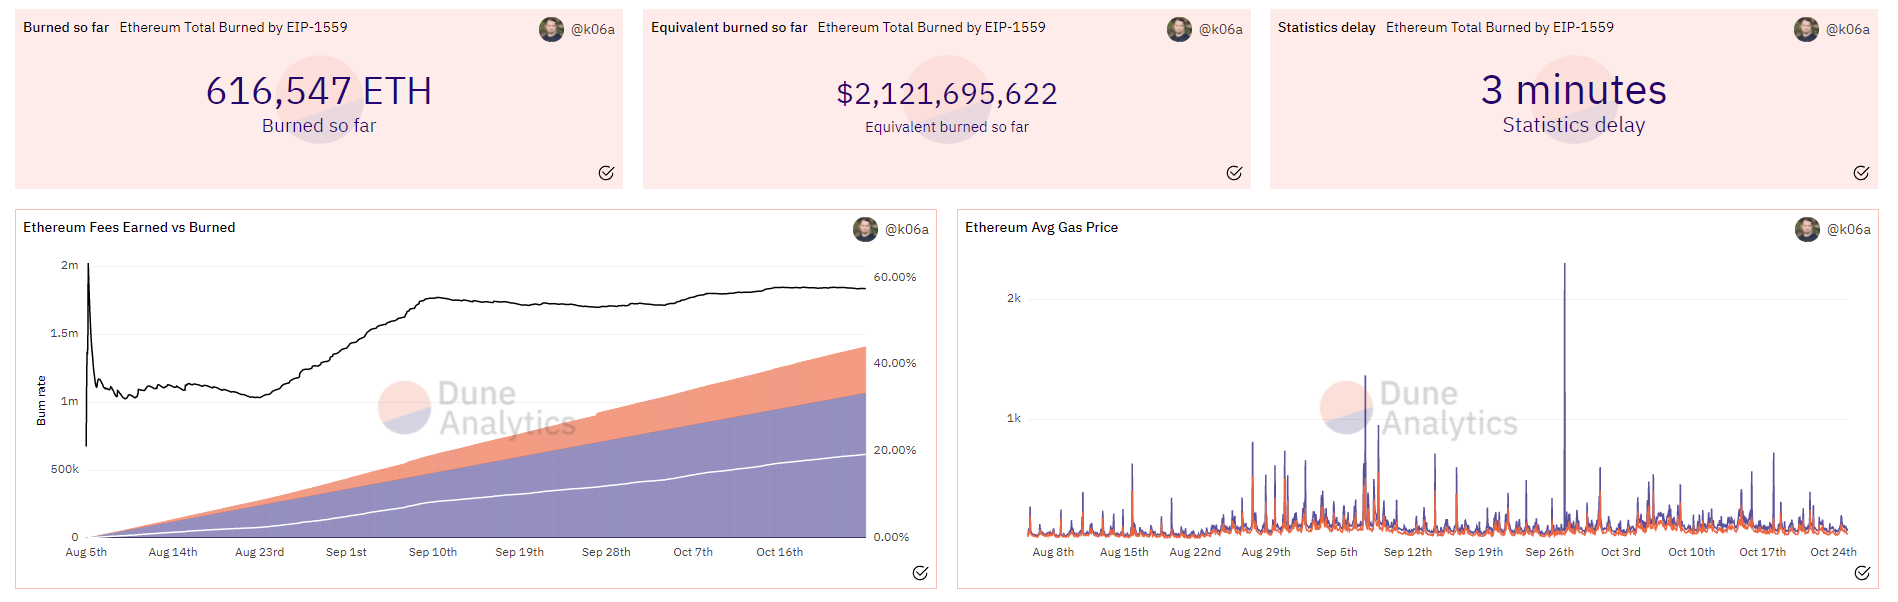The height and width of the screenshot is (602, 1898).
Task: Click 'Burned so far' label under ETH counter
Action: pyautogui.click(x=319, y=126)
